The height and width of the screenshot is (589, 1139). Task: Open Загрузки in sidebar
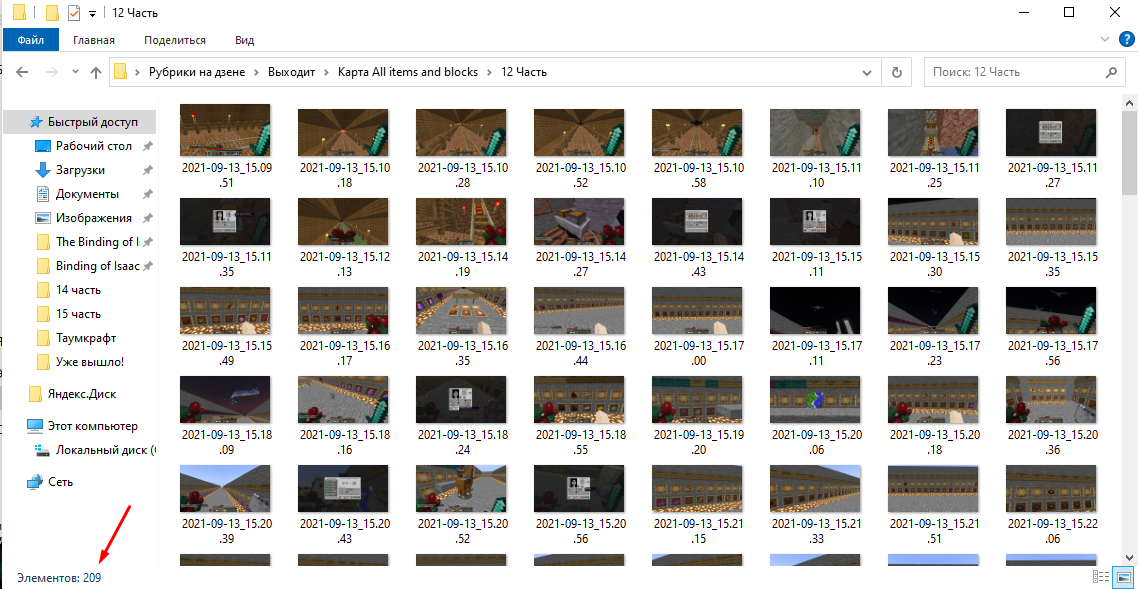(x=80, y=170)
